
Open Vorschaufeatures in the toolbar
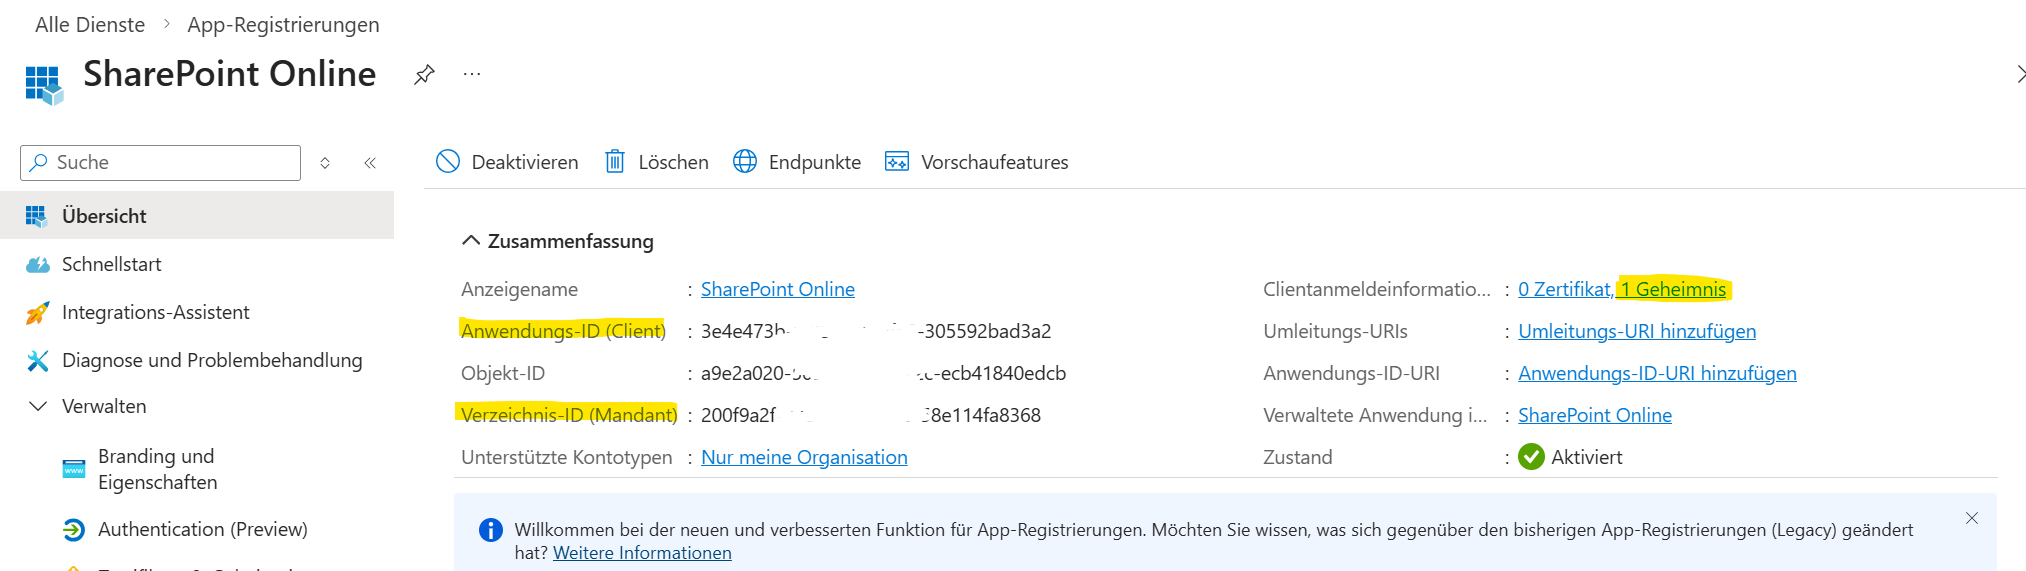click(977, 162)
